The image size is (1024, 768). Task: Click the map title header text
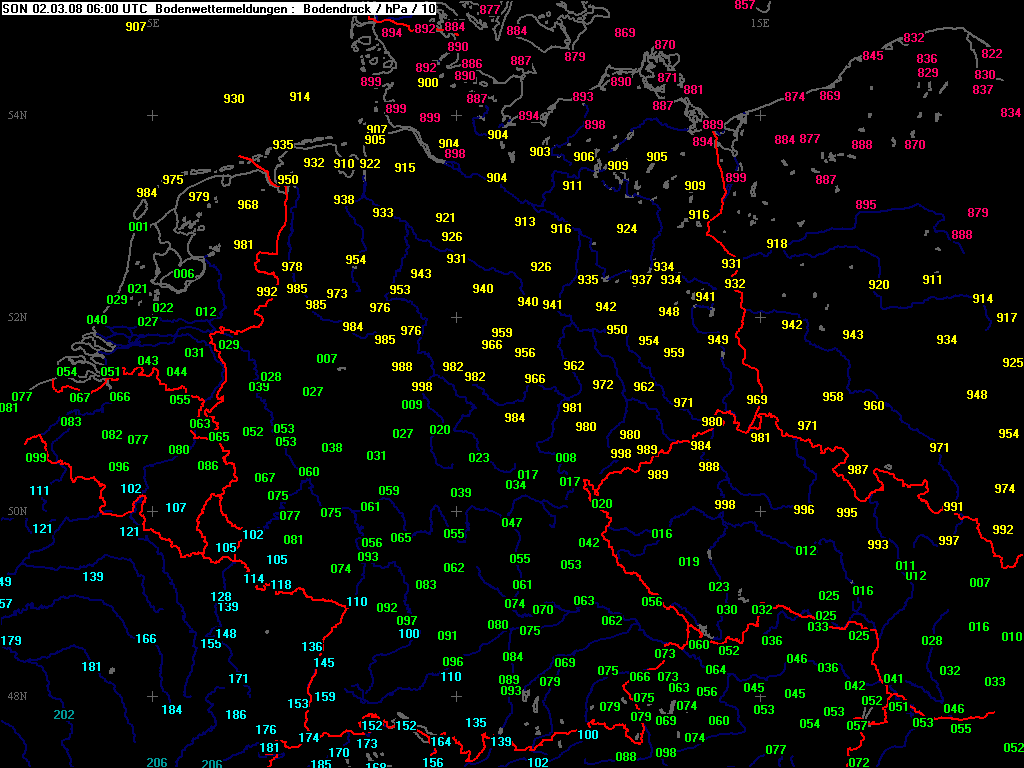[220, 8]
